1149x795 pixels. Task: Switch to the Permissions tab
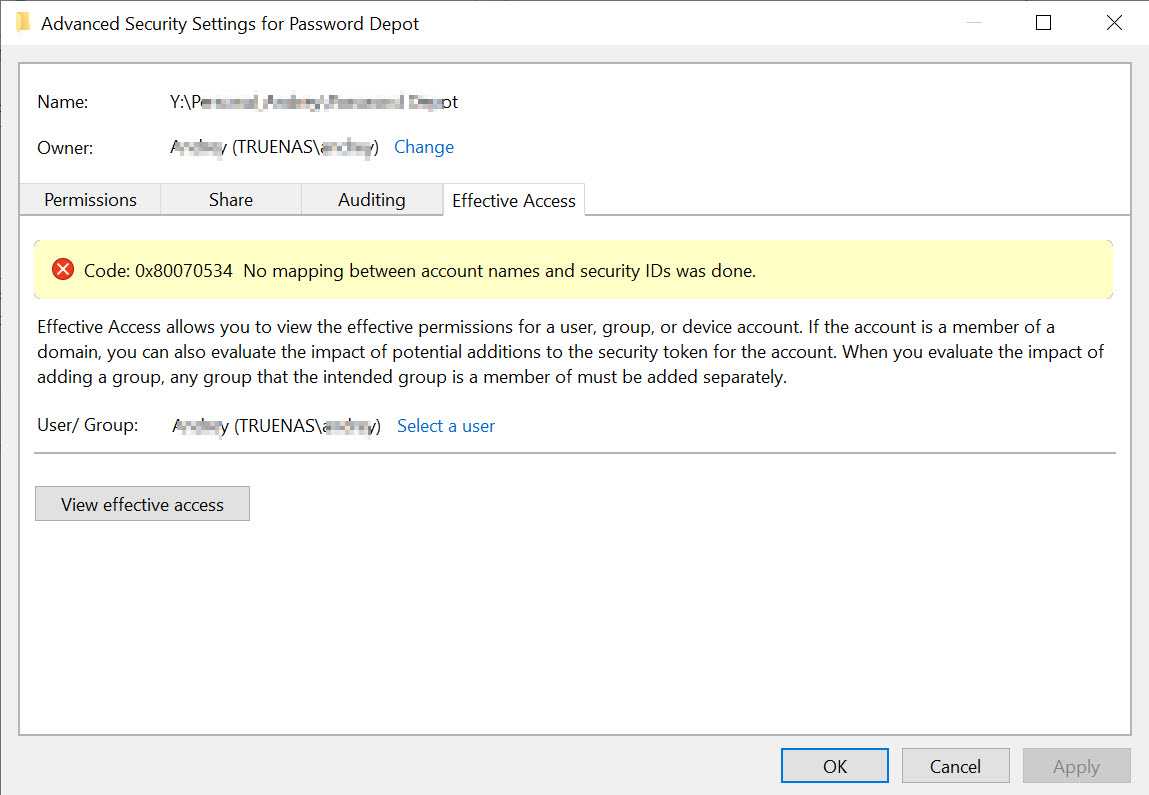90,200
